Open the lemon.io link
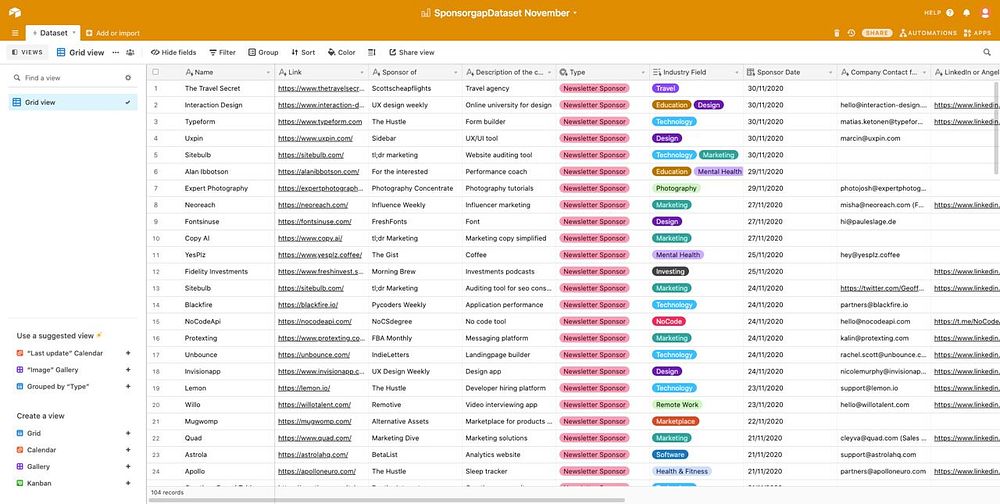The width and height of the screenshot is (1000, 504). 304,388
